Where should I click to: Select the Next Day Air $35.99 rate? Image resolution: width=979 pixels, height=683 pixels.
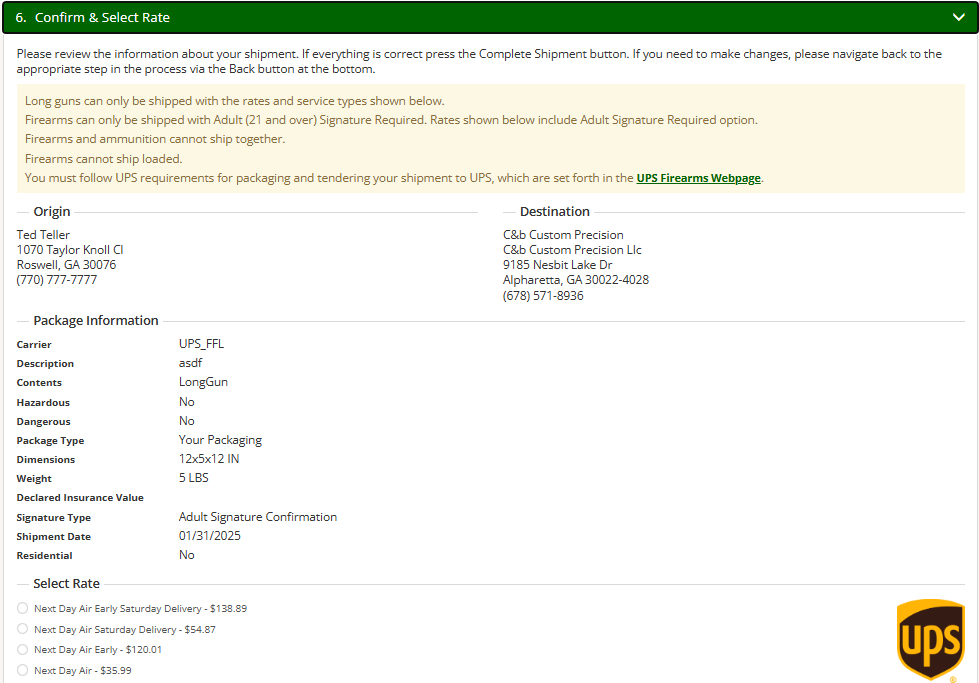pos(22,670)
